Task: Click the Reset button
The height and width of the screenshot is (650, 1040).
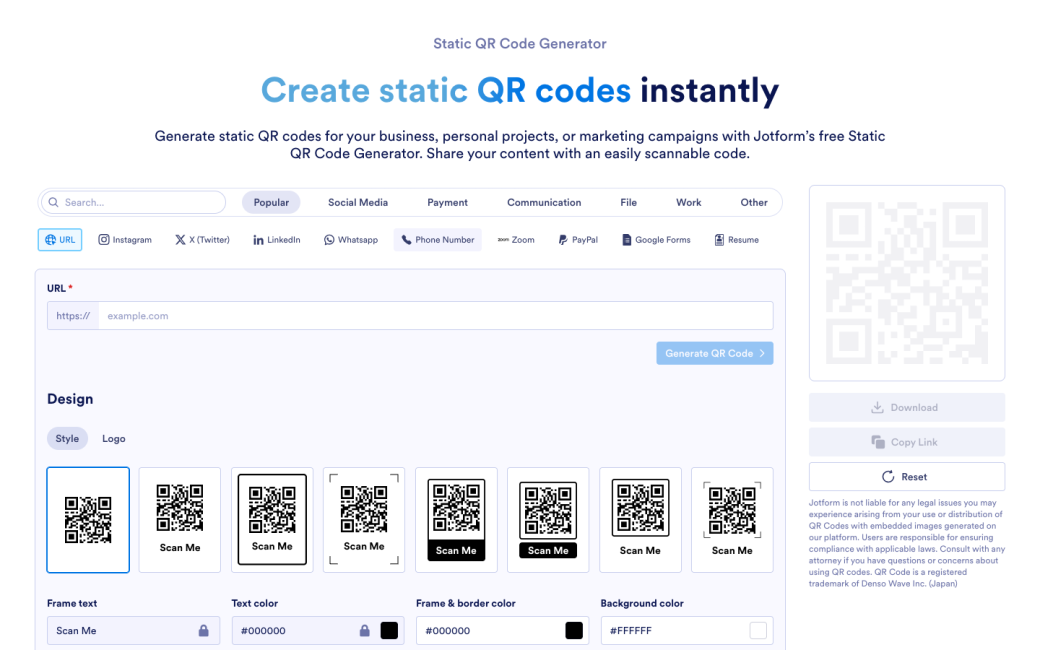Action: (x=907, y=476)
